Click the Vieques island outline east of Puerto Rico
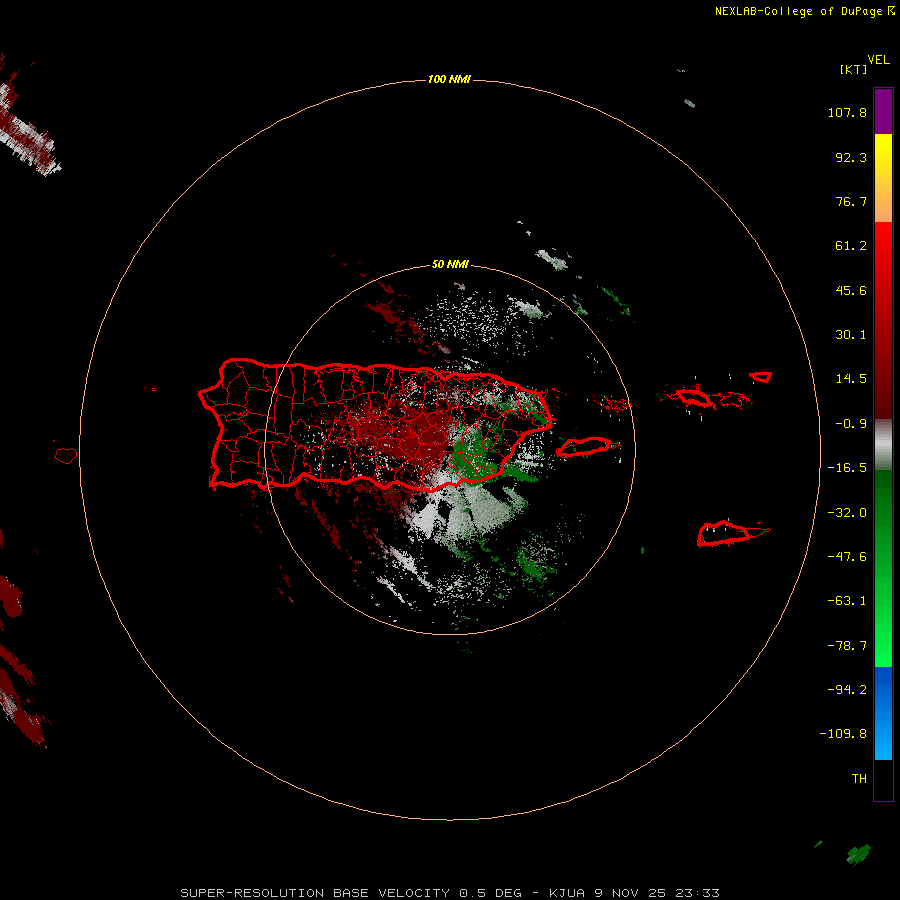The width and height of the screenshot is (900, 900). point(584,447)
